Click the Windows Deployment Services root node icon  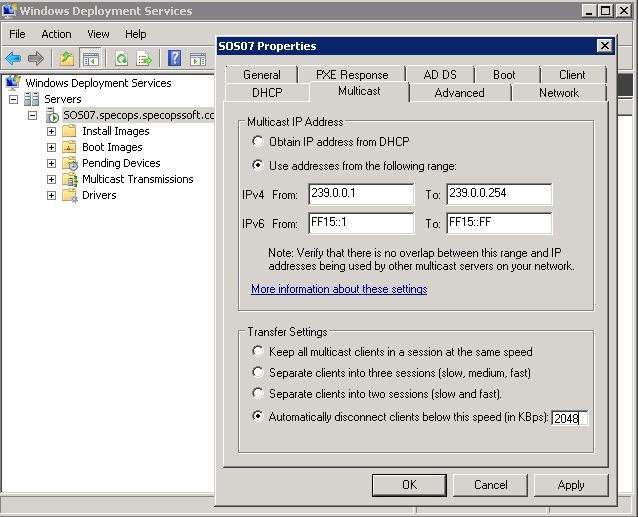tap(13, 83)
